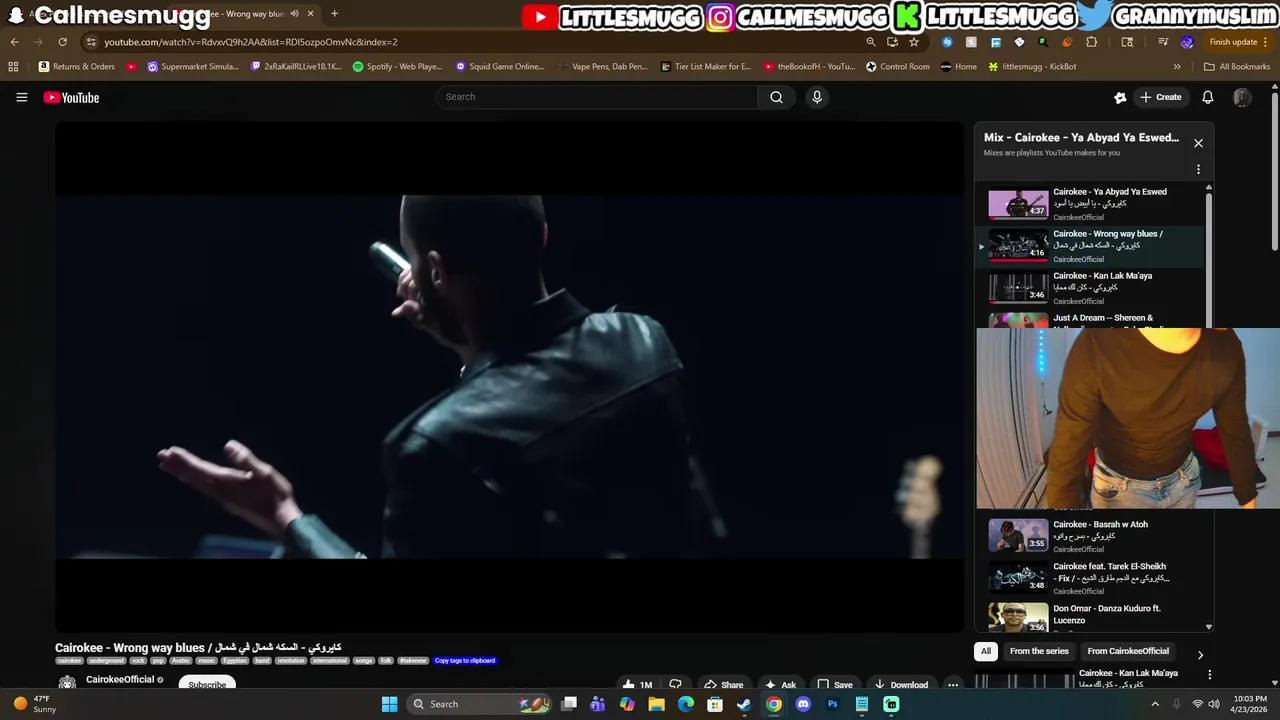Open YouTube notifications bell
This screenshot has width=1280, height=720.
pos(1207,97)
